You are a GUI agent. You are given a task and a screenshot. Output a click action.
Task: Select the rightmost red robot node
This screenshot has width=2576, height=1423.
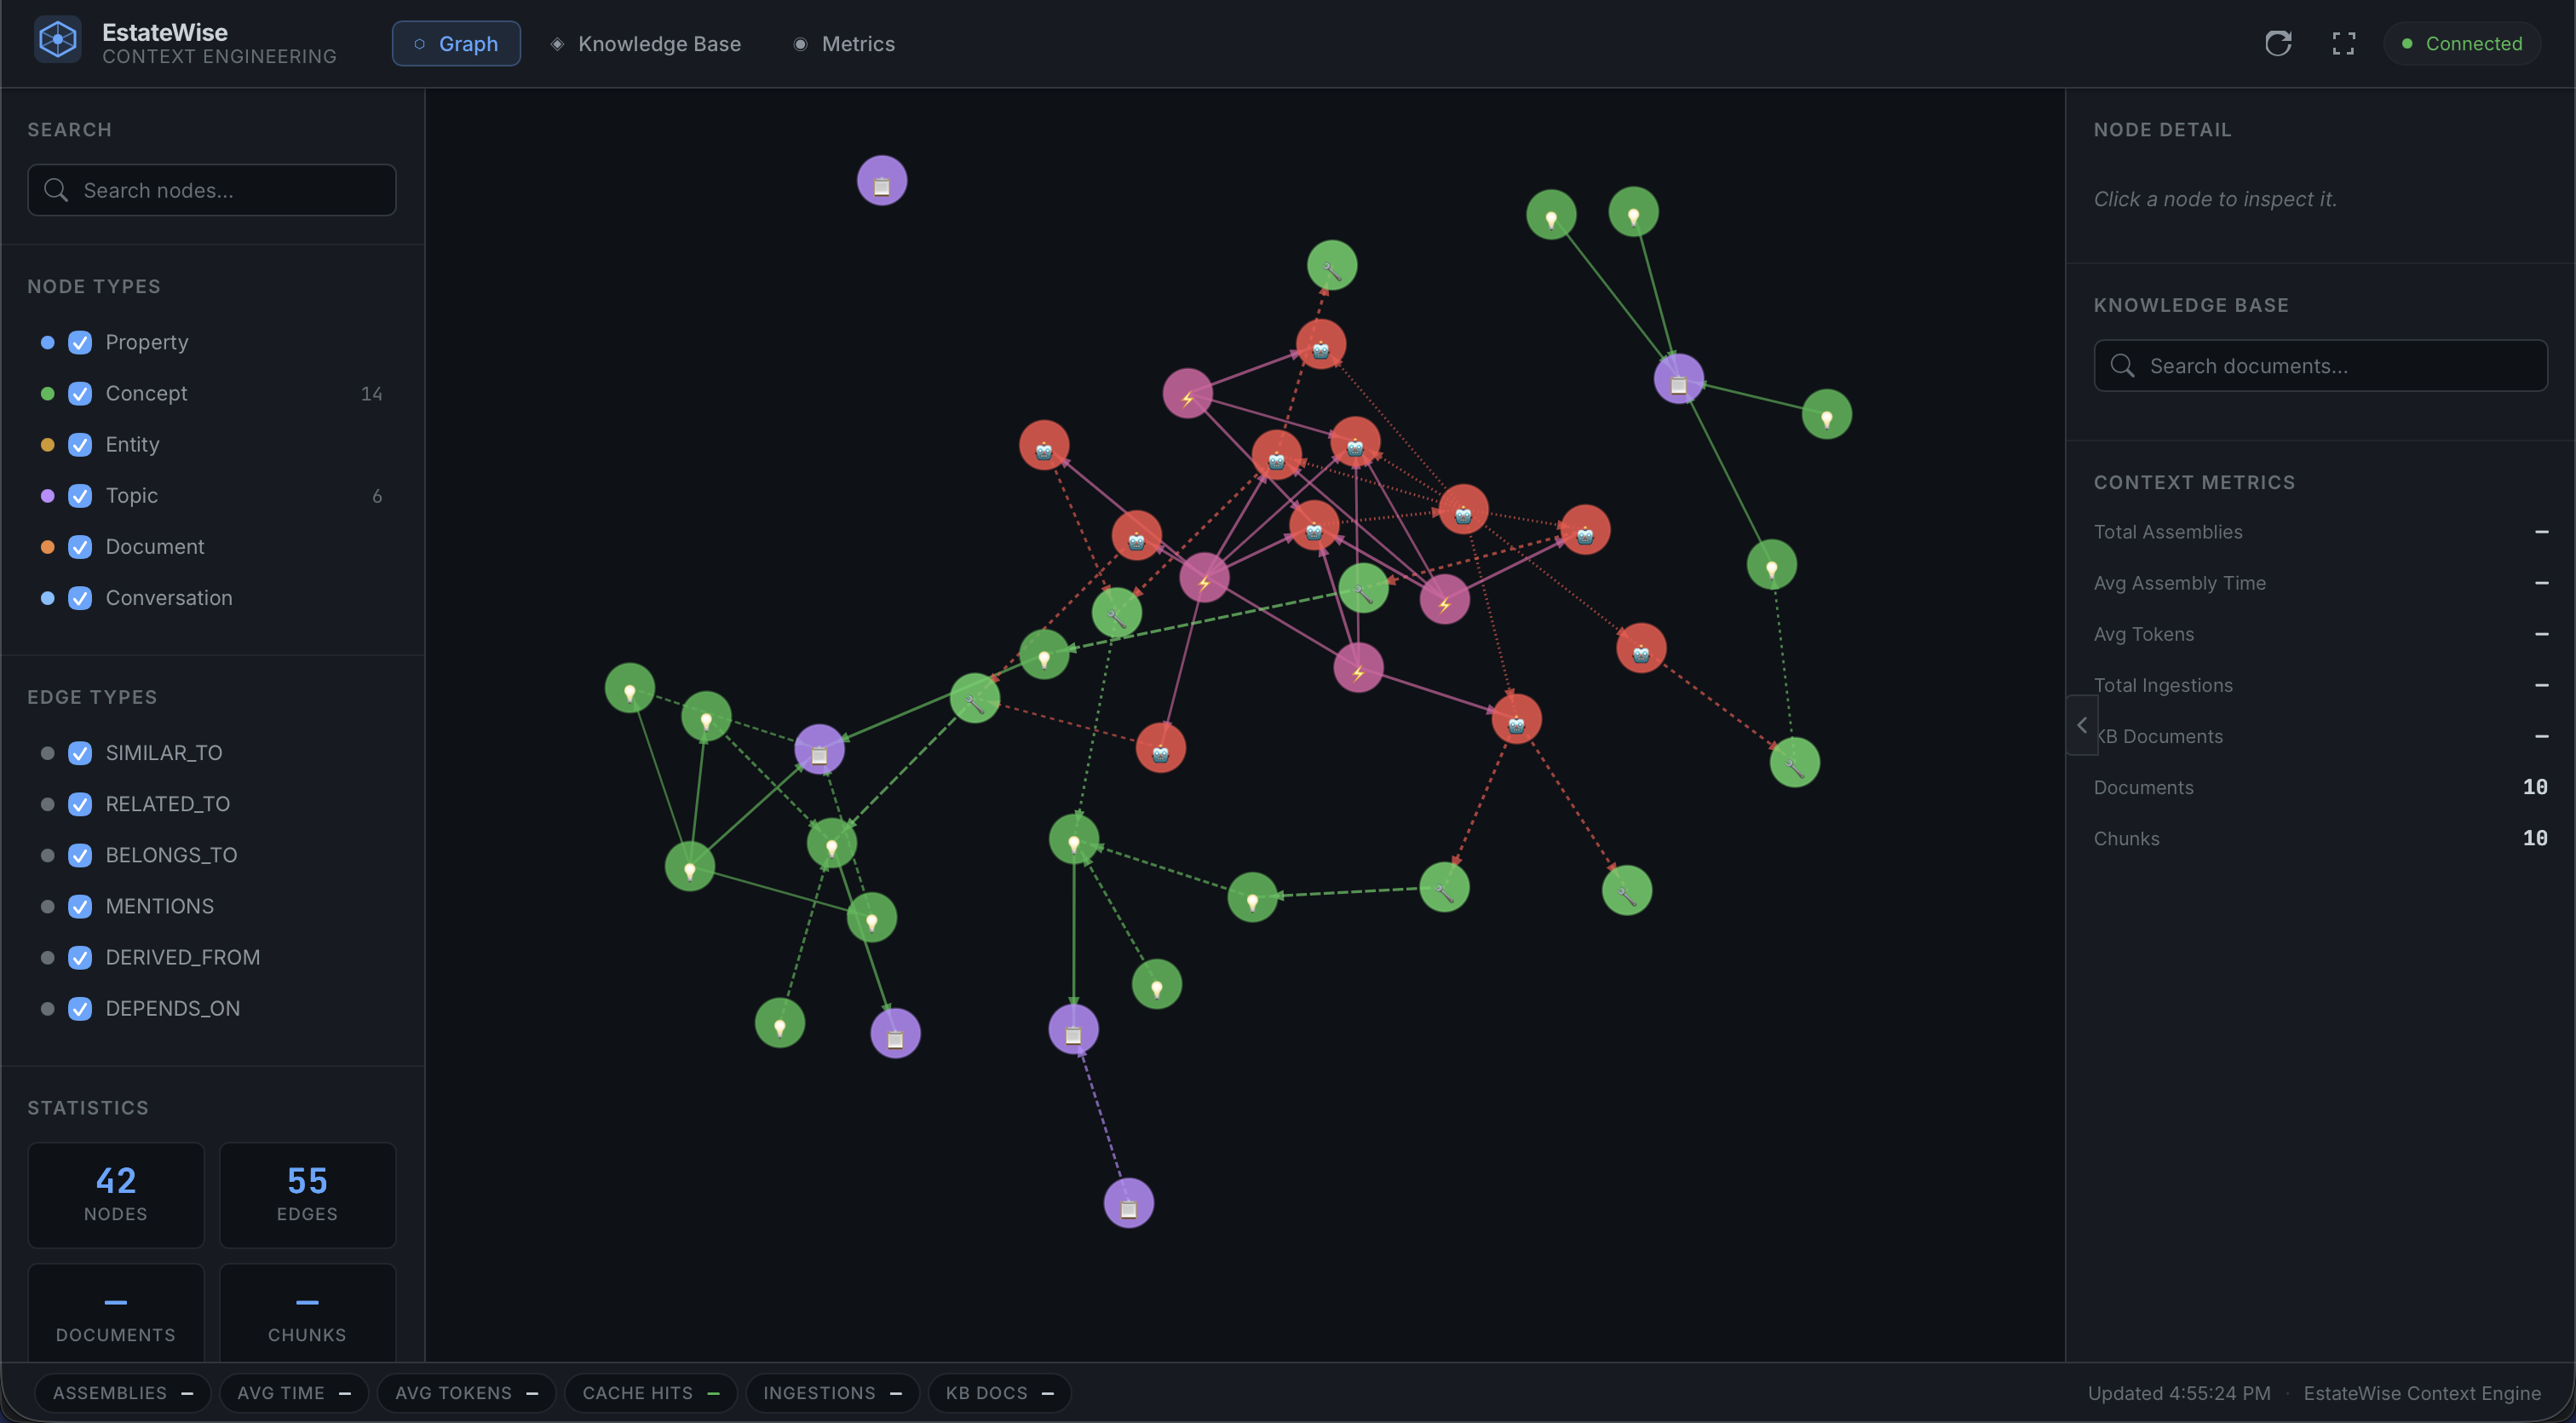coord(1641,649)
